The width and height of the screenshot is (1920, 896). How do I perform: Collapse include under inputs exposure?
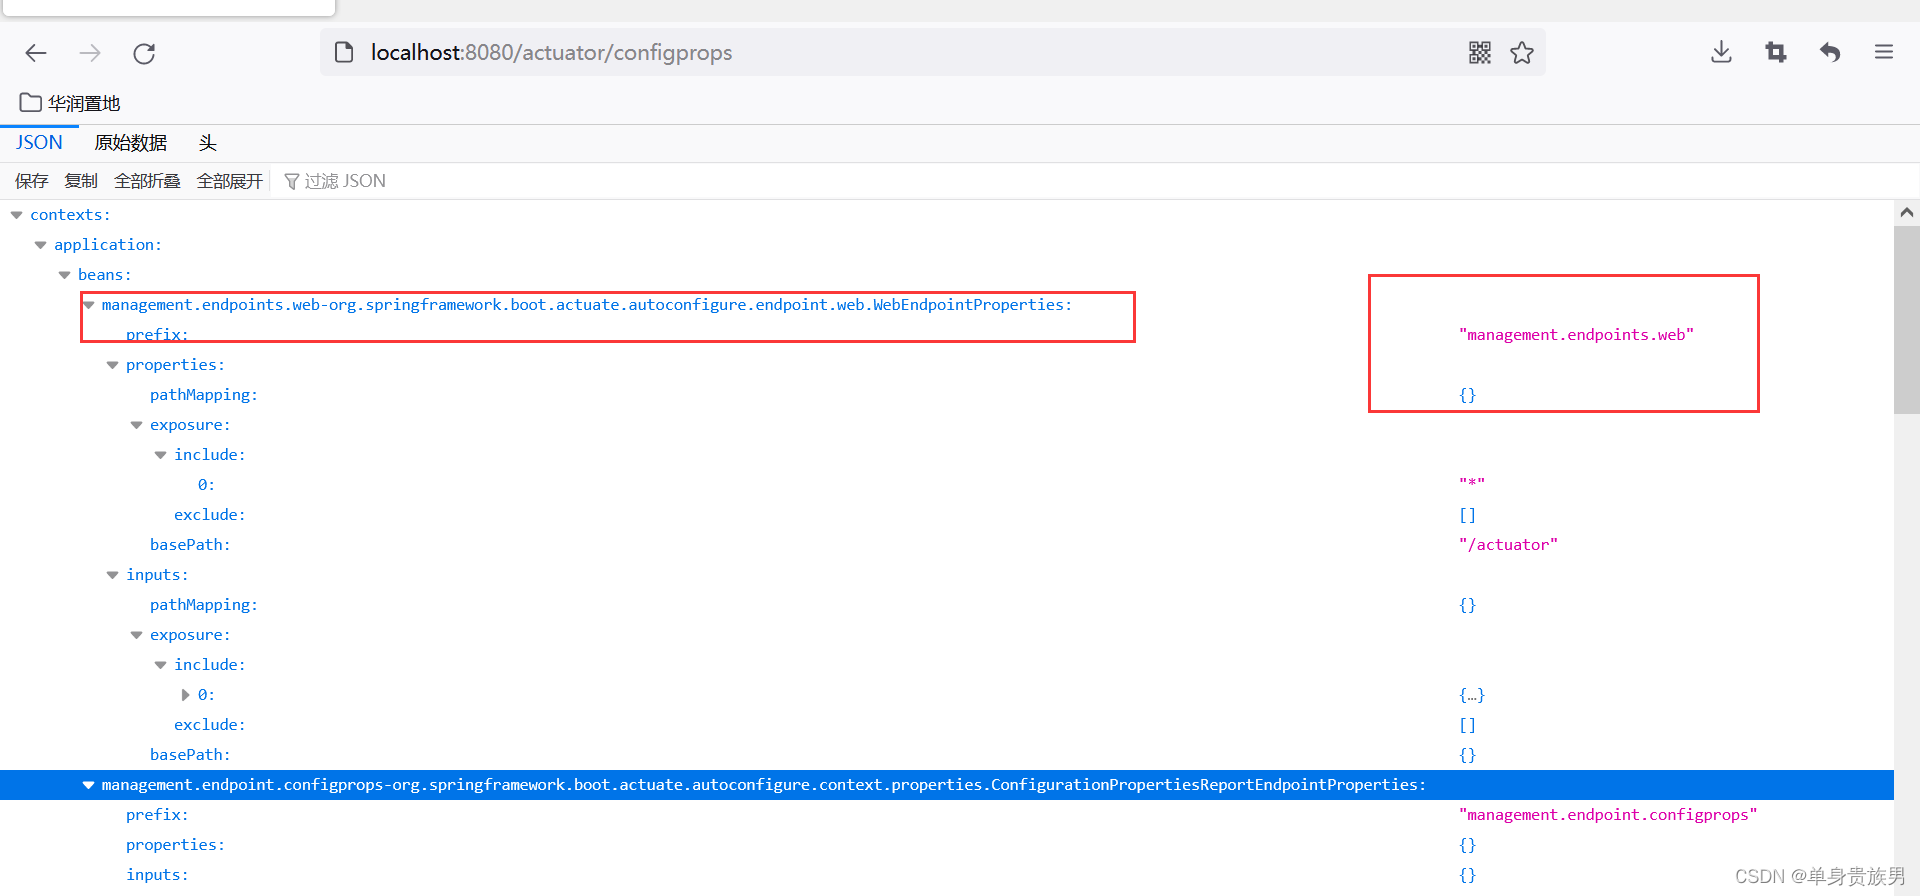[161, 665]
